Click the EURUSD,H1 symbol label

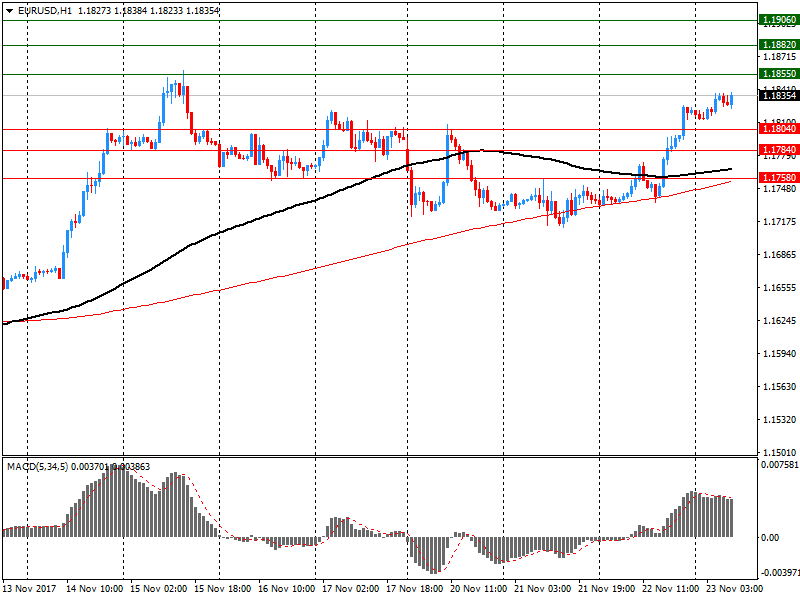click(x=45, y=11)
